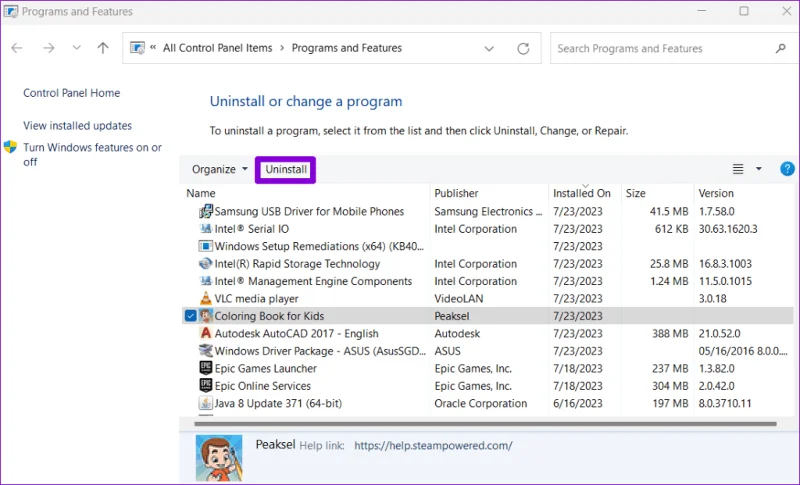Image resolution: width=800 pixels, height=485 pixels.
Task: Refresh the Programs and Features list
Action: pyautogui.click(x=523, y=48)
